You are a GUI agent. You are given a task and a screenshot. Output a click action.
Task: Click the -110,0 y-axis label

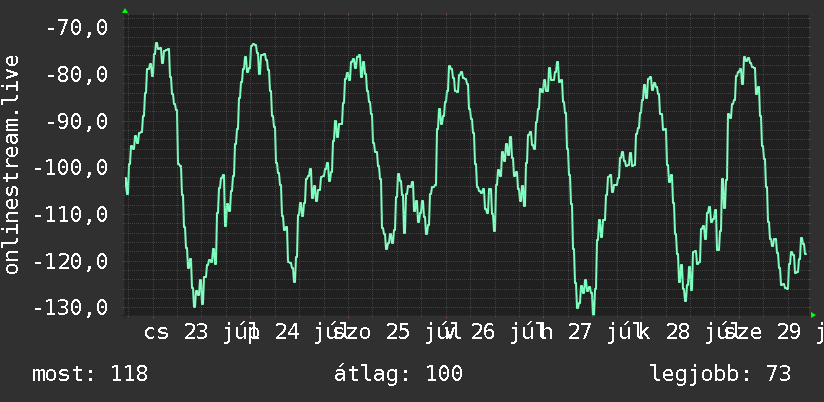tap(71, 214)
